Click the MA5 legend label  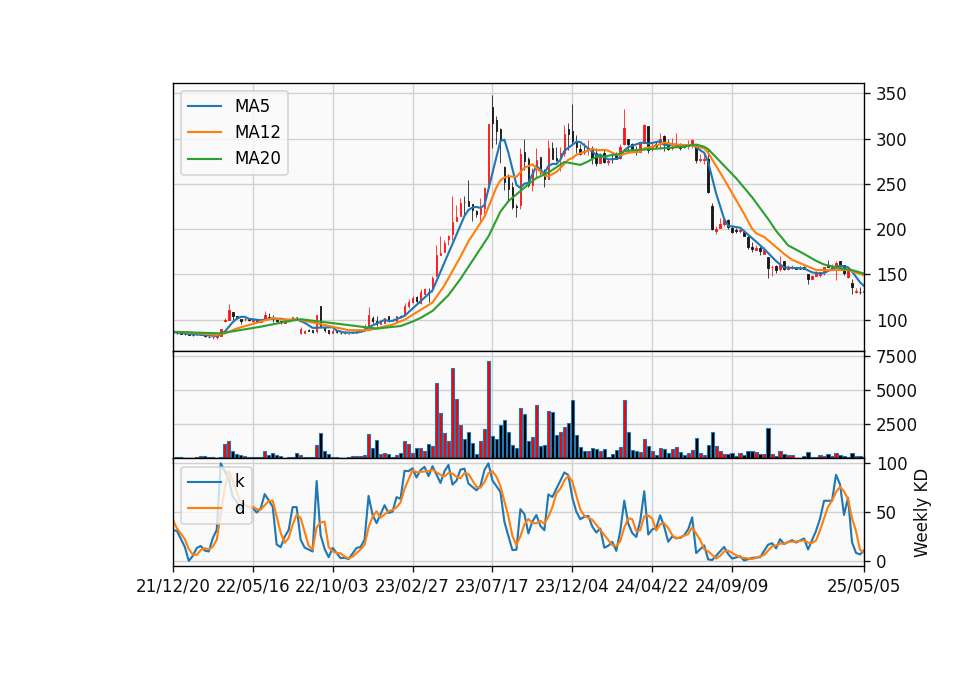[252, 106]
